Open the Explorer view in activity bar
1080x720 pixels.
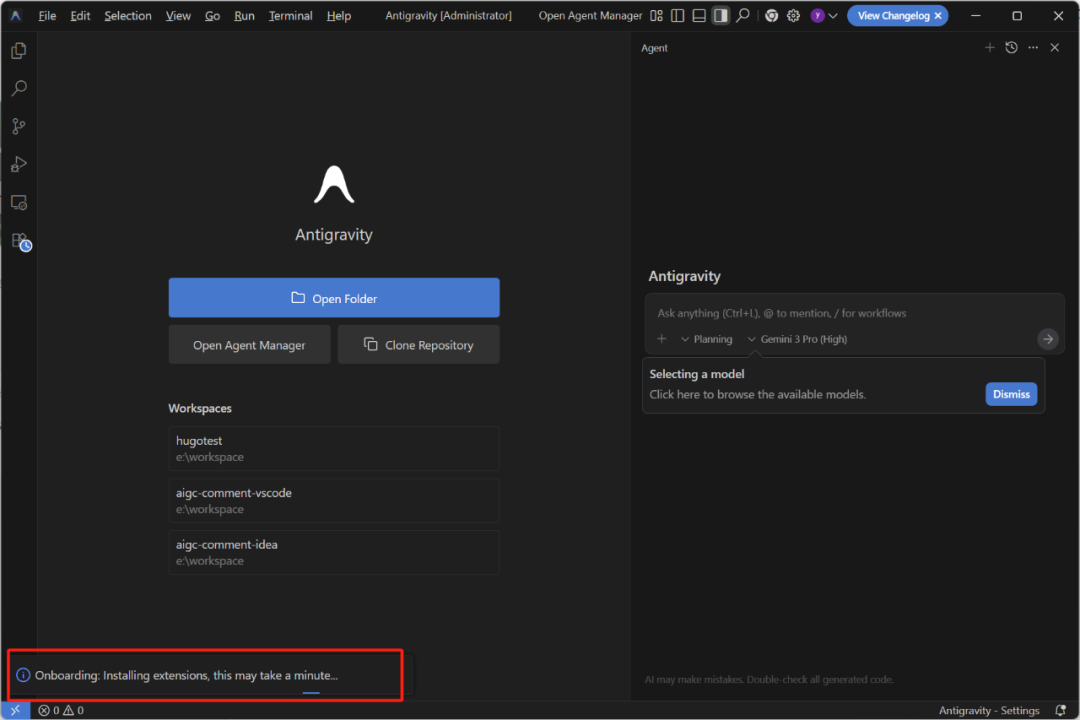pyautogui.click(x=19, y=50)
